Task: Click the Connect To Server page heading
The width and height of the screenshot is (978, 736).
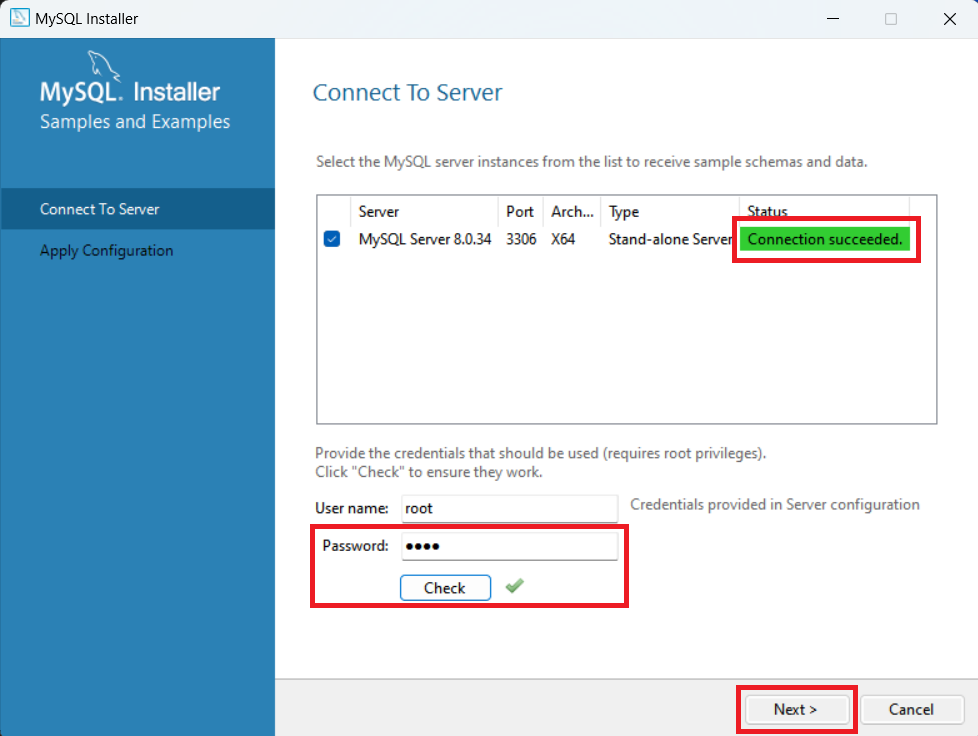Action: [407, 92]
